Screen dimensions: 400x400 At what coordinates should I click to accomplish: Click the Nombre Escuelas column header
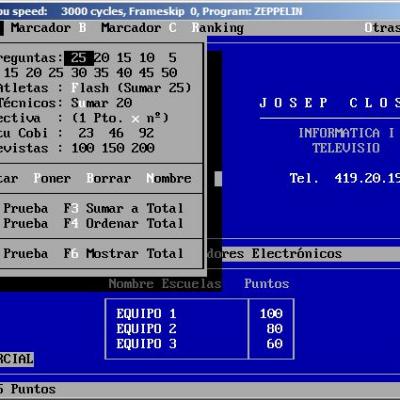[x=165, y=284]
